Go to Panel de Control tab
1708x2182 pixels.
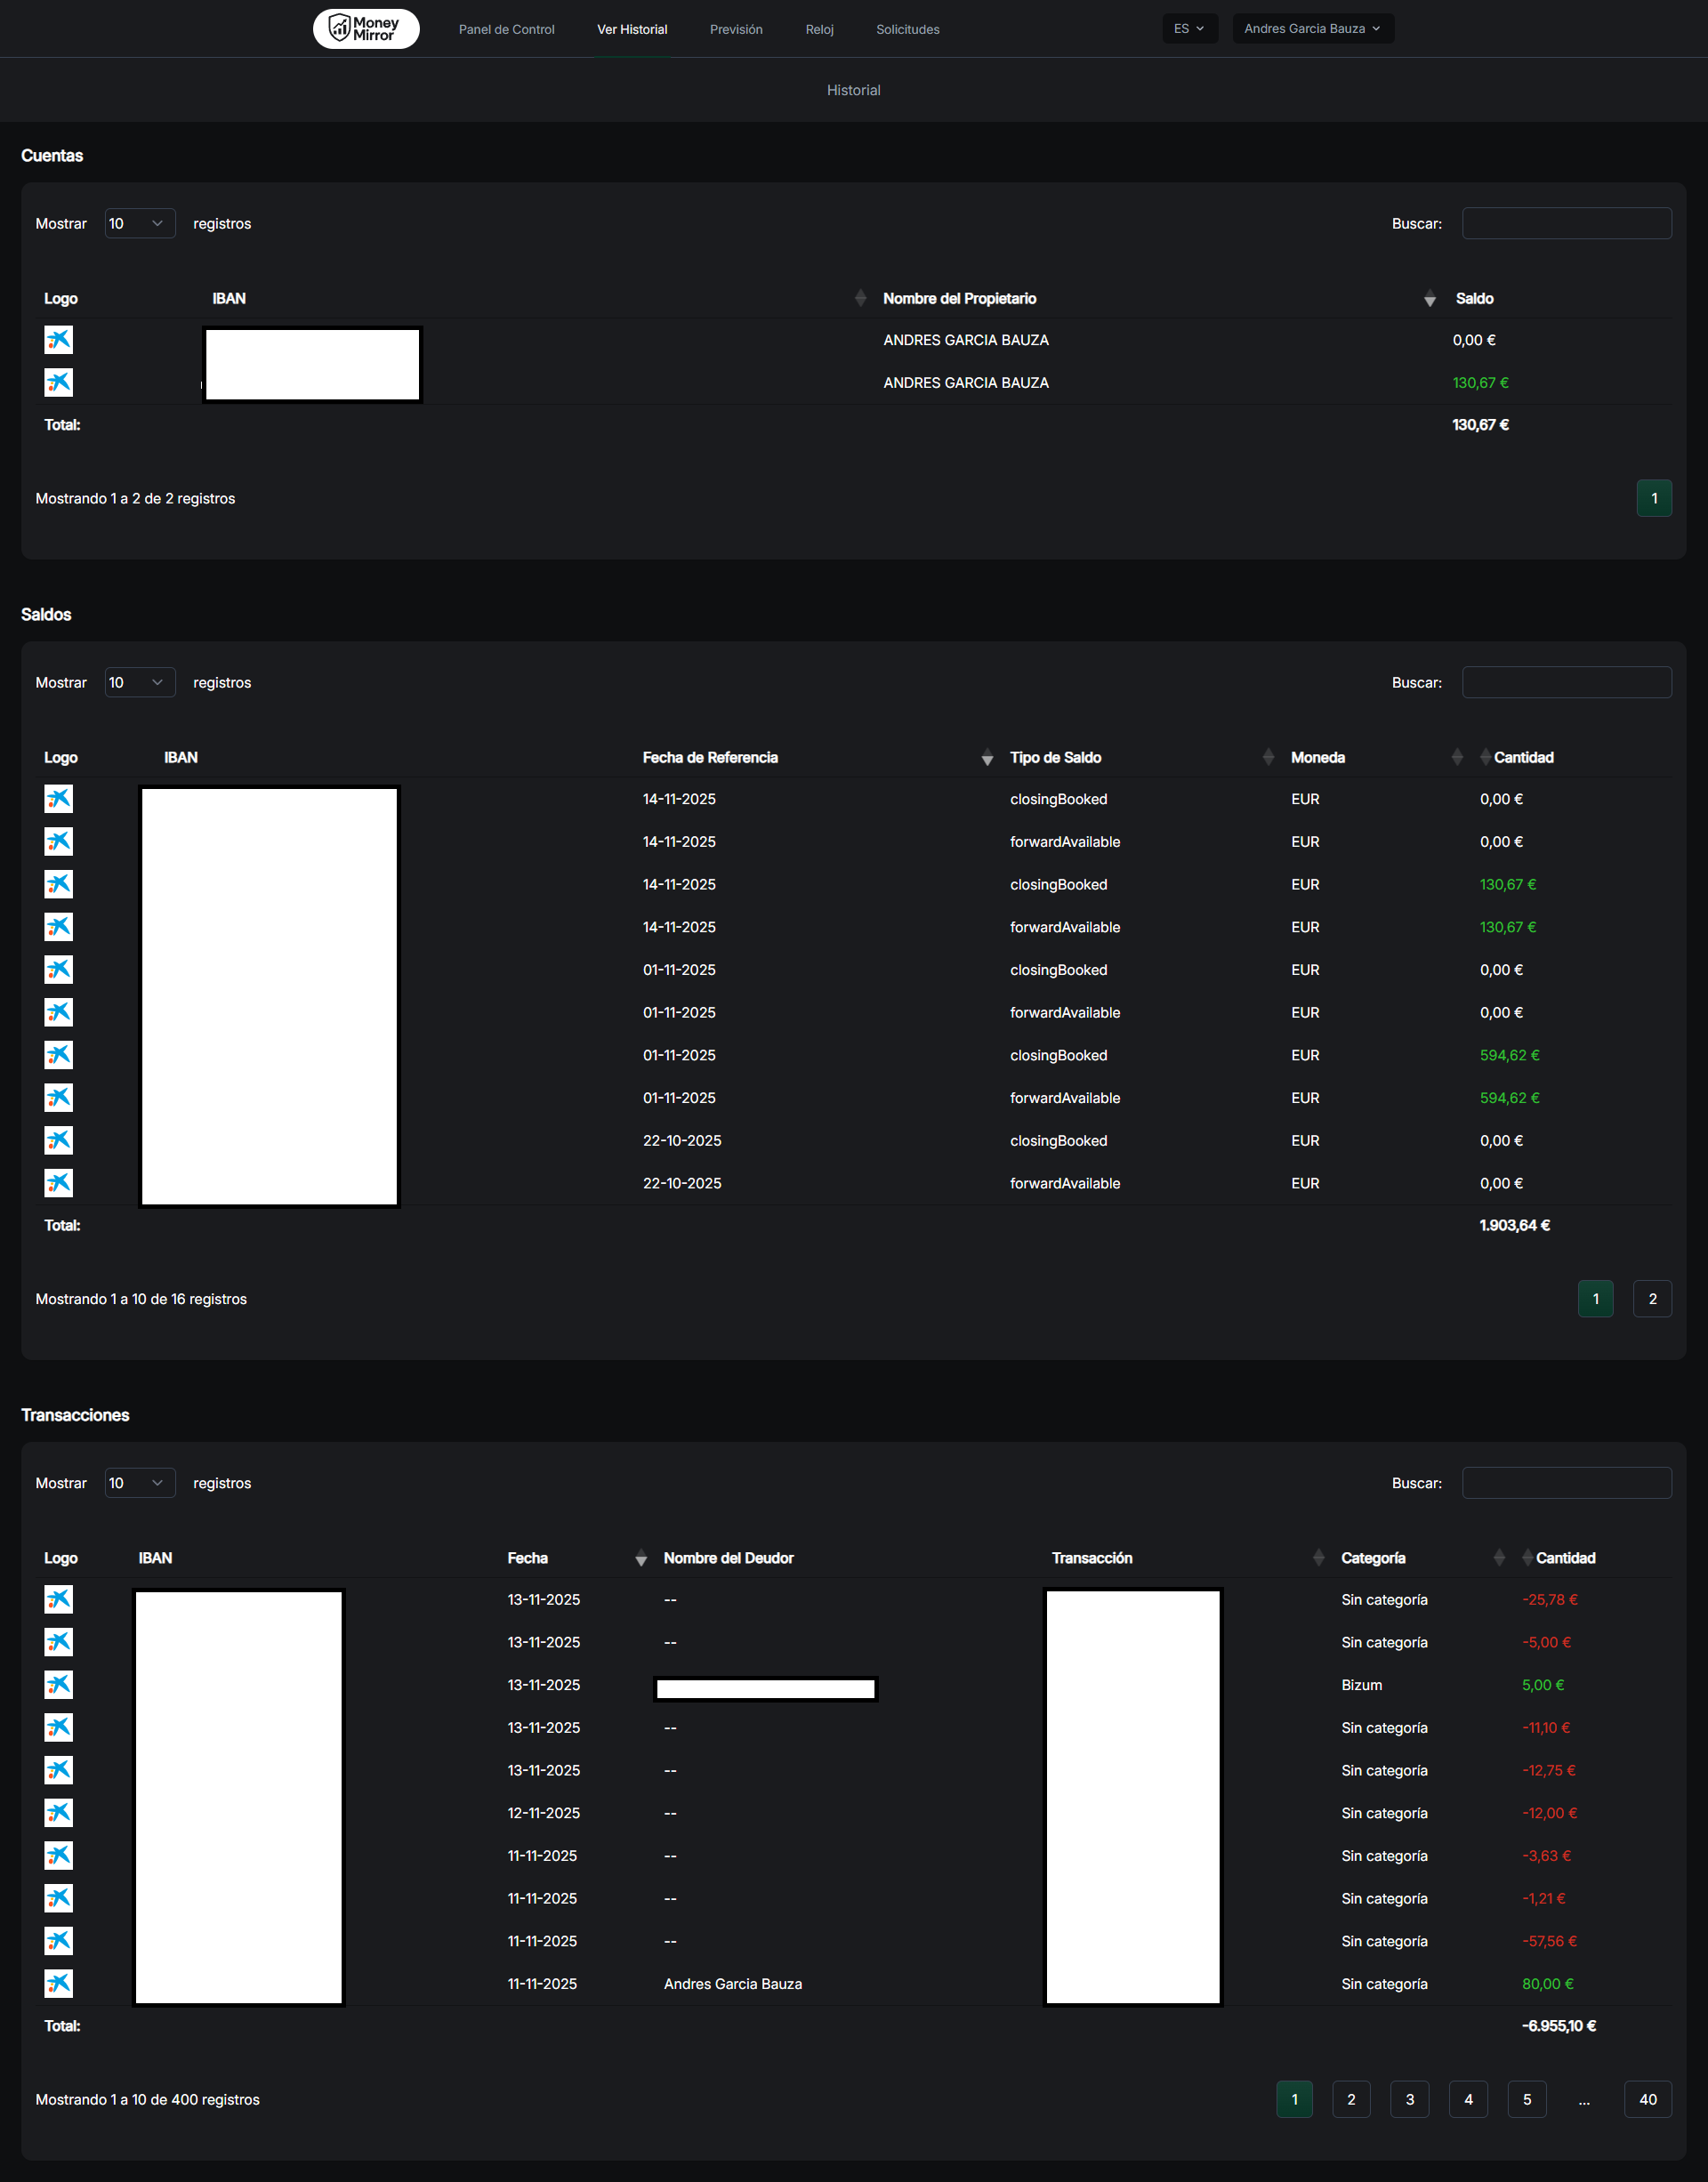click(506, 30)
